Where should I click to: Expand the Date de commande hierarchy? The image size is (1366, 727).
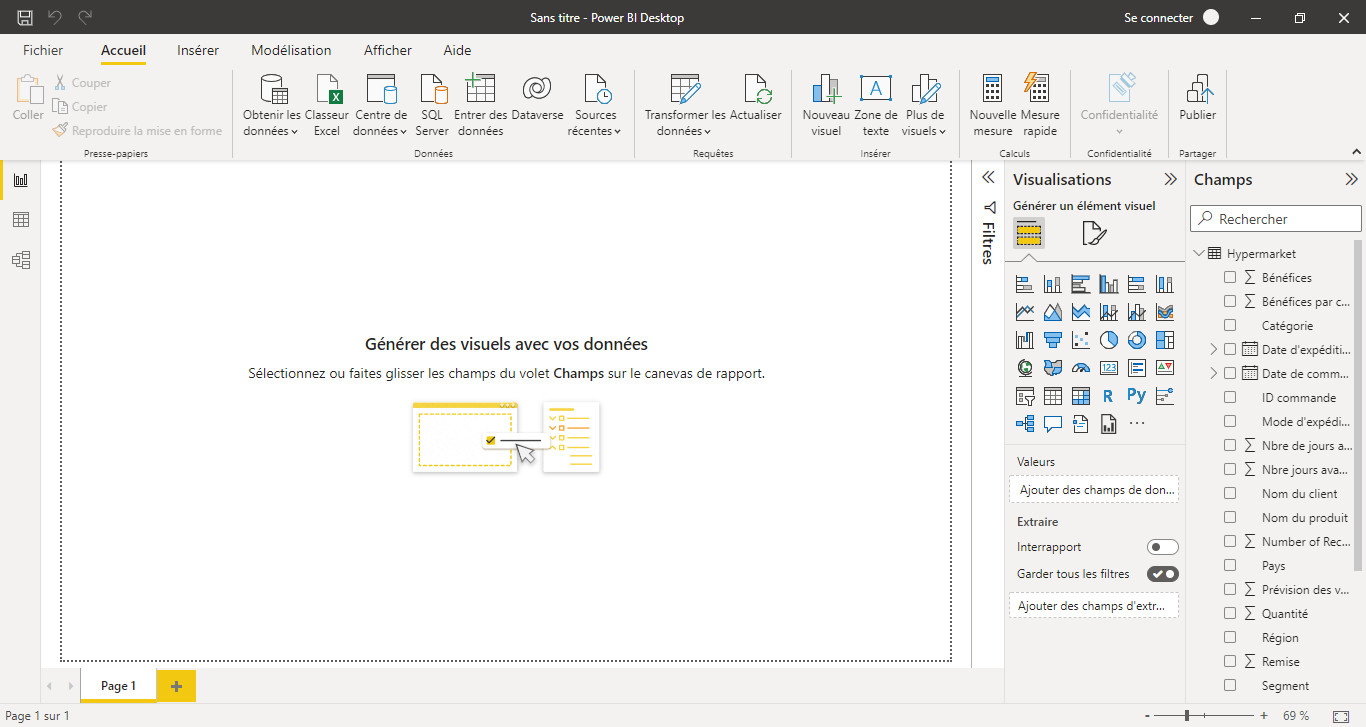point(1214,374)
